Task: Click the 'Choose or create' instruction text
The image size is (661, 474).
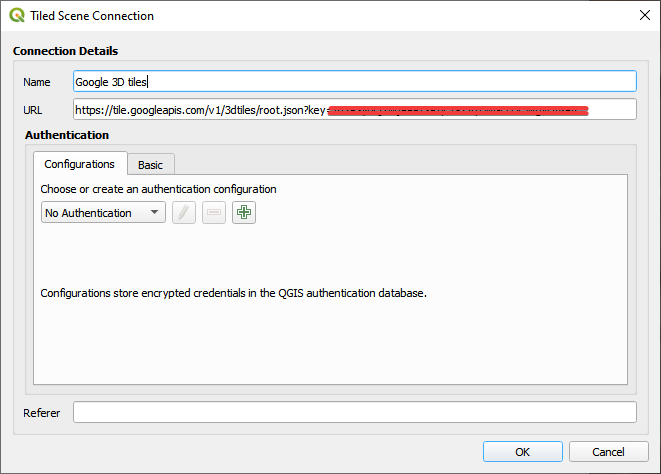Action: 158,188
